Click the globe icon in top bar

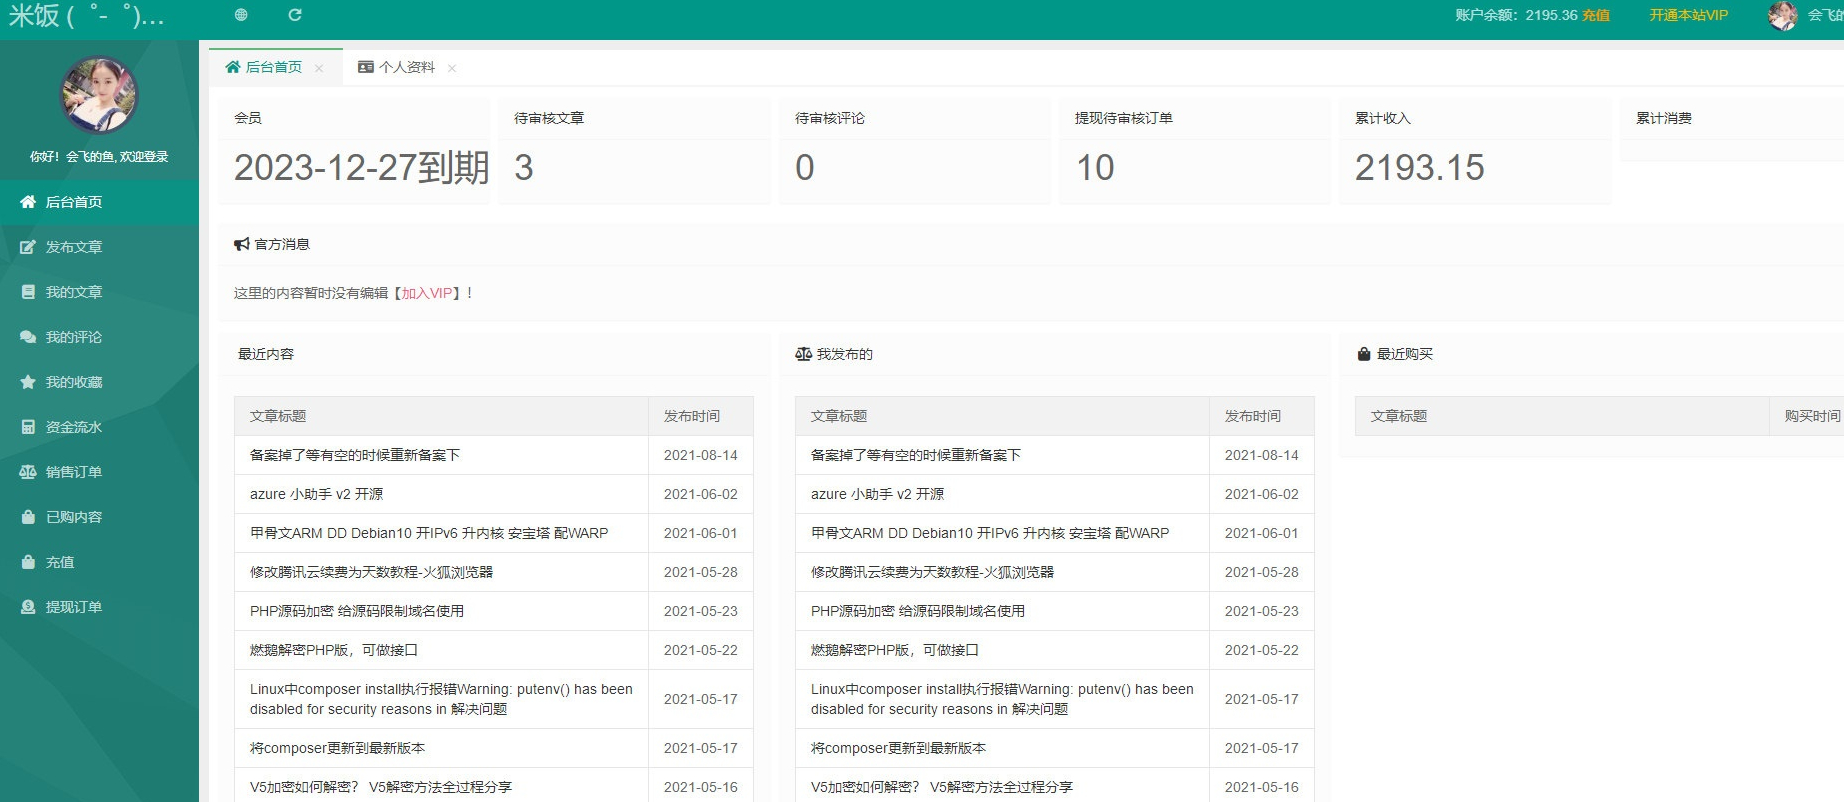[241, 15]
